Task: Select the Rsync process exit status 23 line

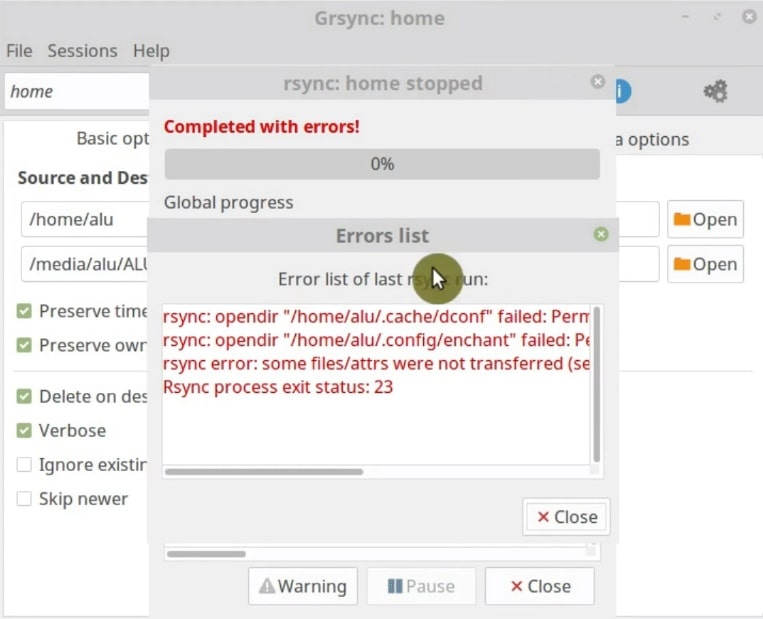Action: [278, 387]
